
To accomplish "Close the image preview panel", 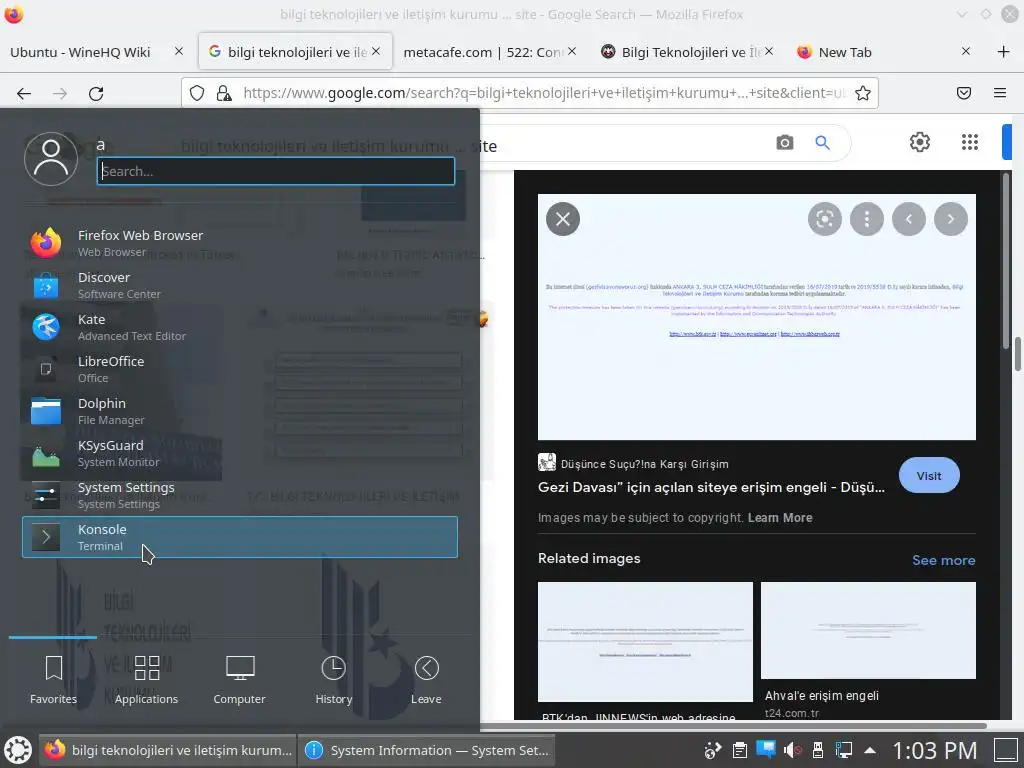I will [563, 219].
